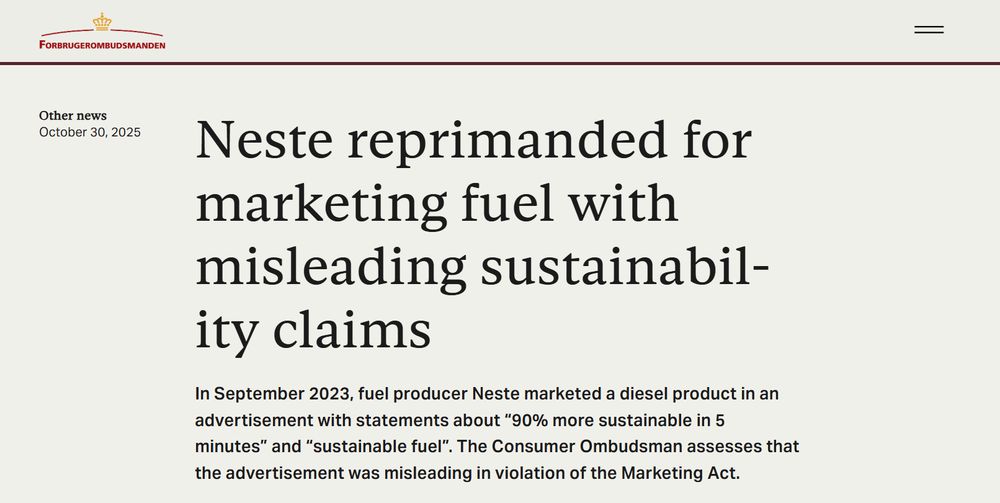Click the dark red header divider line

500,63
